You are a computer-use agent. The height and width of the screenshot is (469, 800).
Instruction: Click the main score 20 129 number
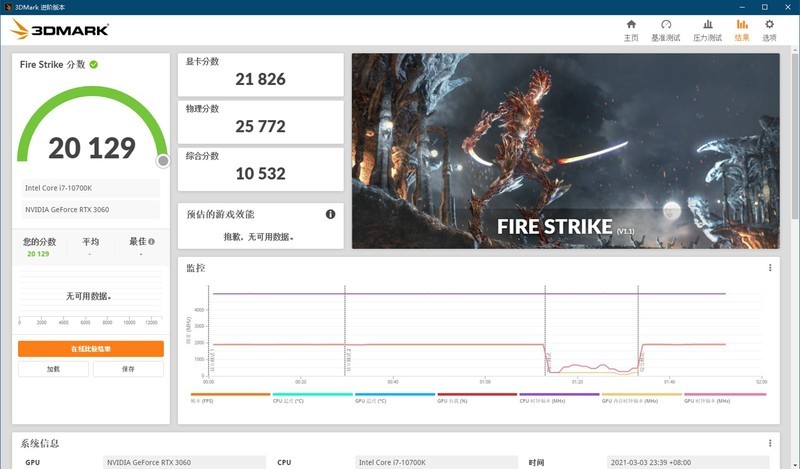[92, 148]
